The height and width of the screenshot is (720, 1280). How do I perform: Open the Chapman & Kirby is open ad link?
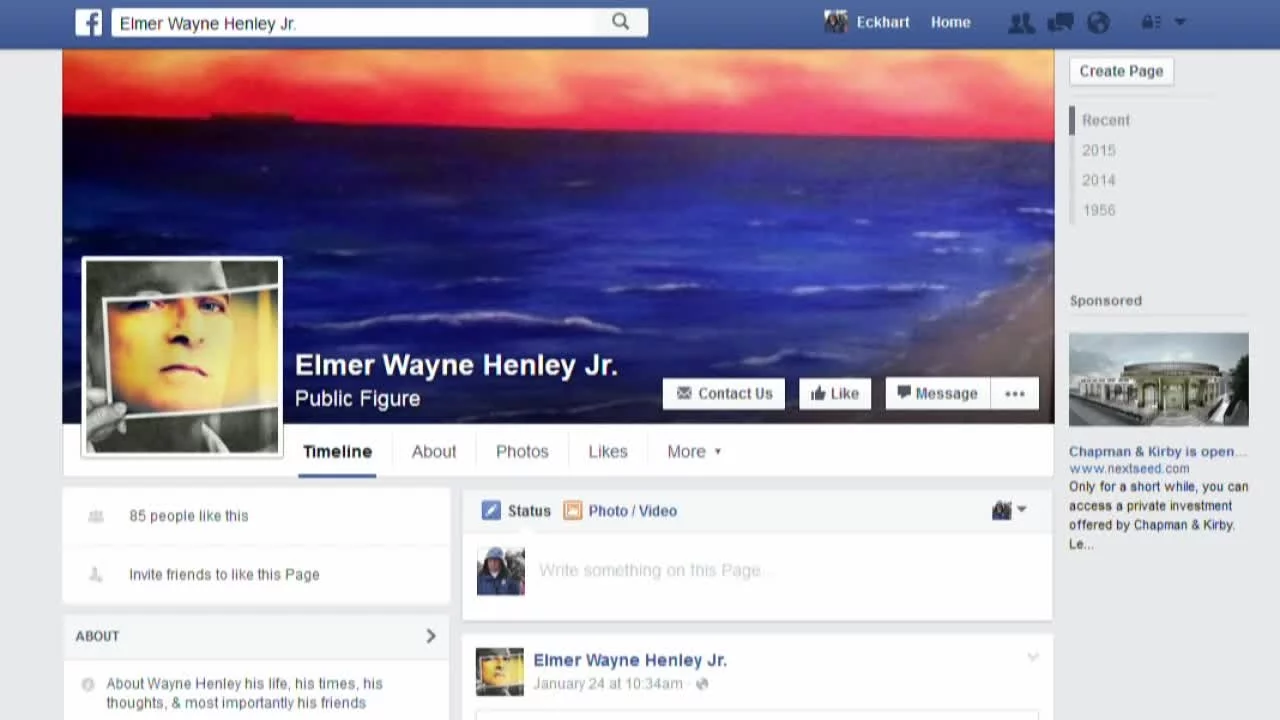click(x=1157, y=451)
